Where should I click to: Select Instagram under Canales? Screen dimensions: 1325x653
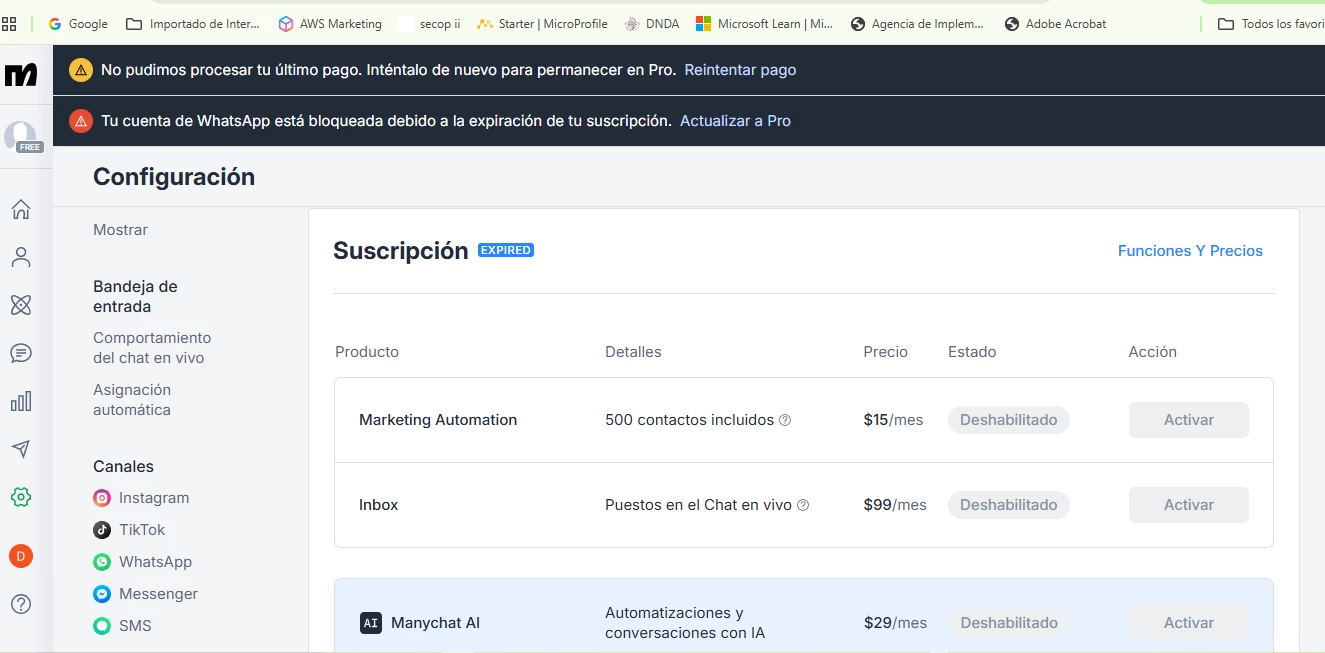tap(153, 498)
